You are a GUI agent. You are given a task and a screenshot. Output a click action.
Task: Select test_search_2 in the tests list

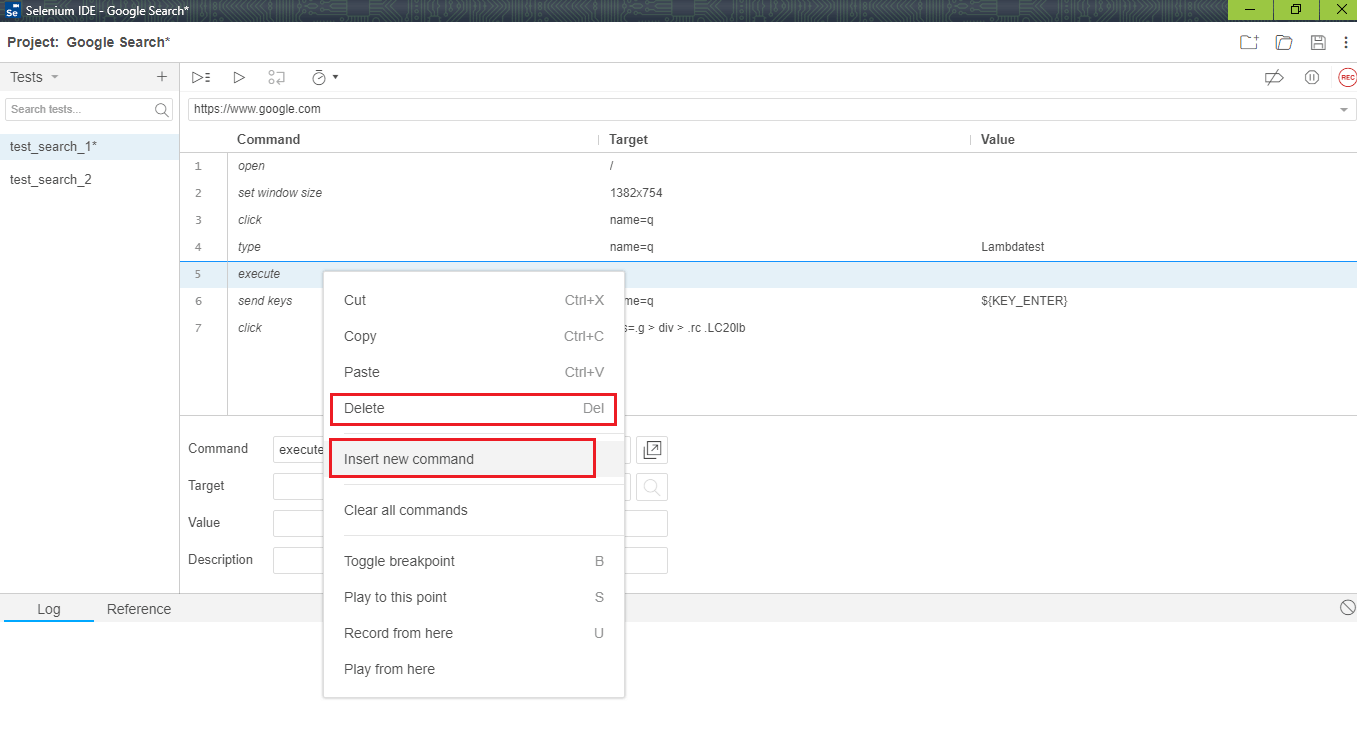(x=51, y=179)
